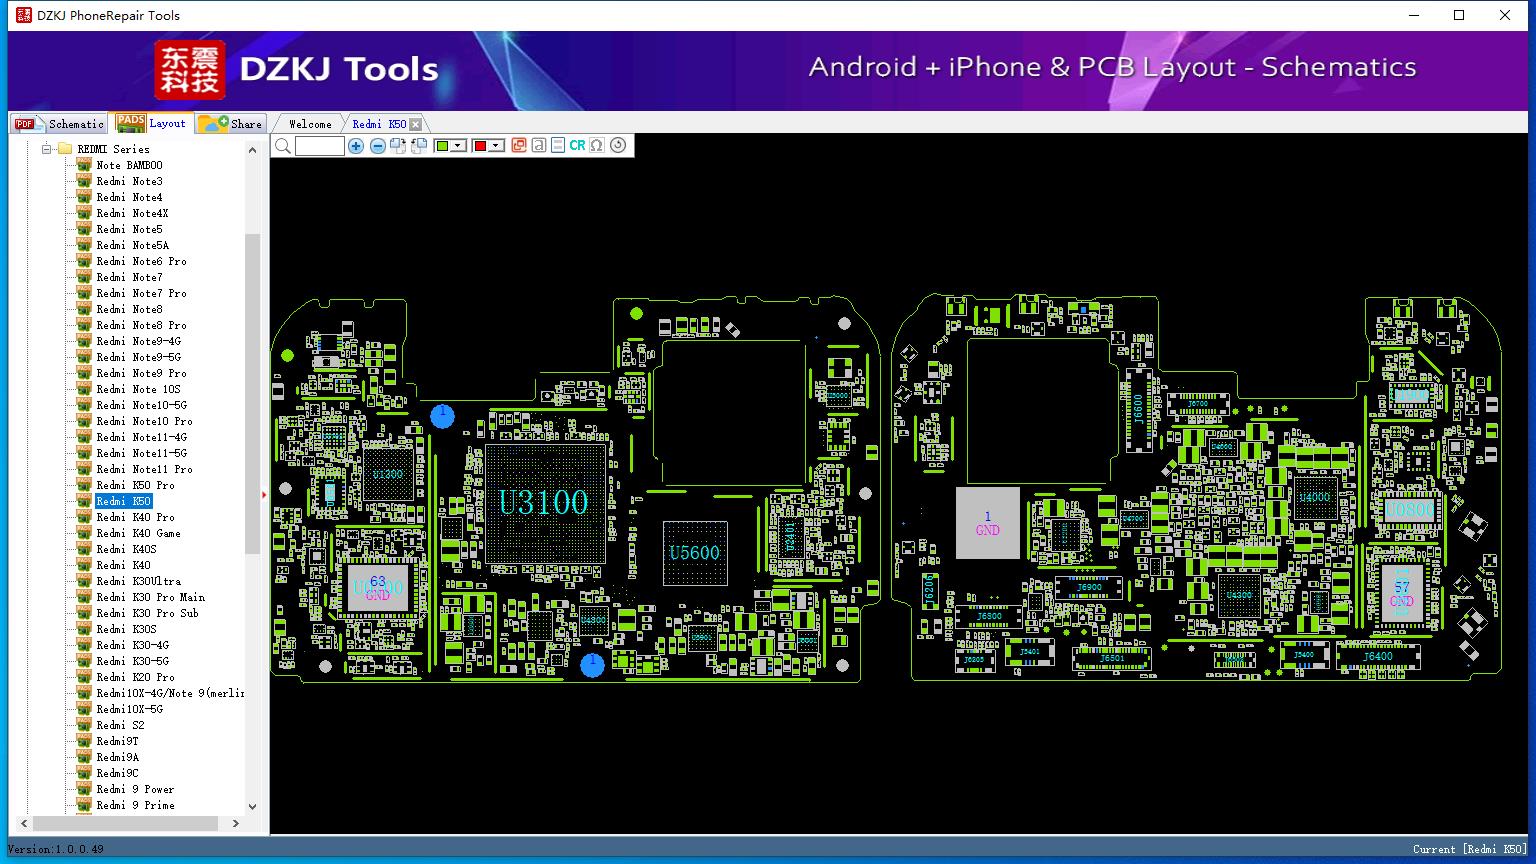Select Redmi K30Ultra entry
1536x864 pixels.
[138, 581]
